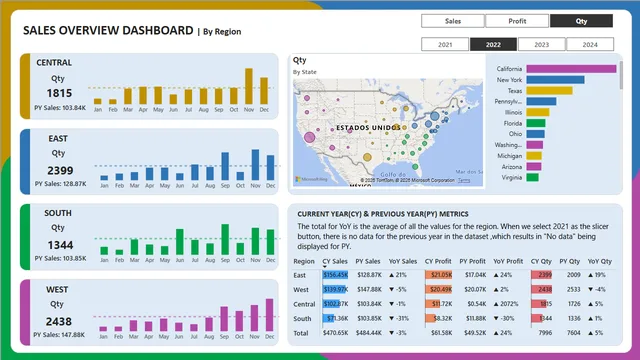Image resolution: width=640 pixels, height=360 pixels.
Task: Click the YoY Sales column header
Action: (402, 261)
